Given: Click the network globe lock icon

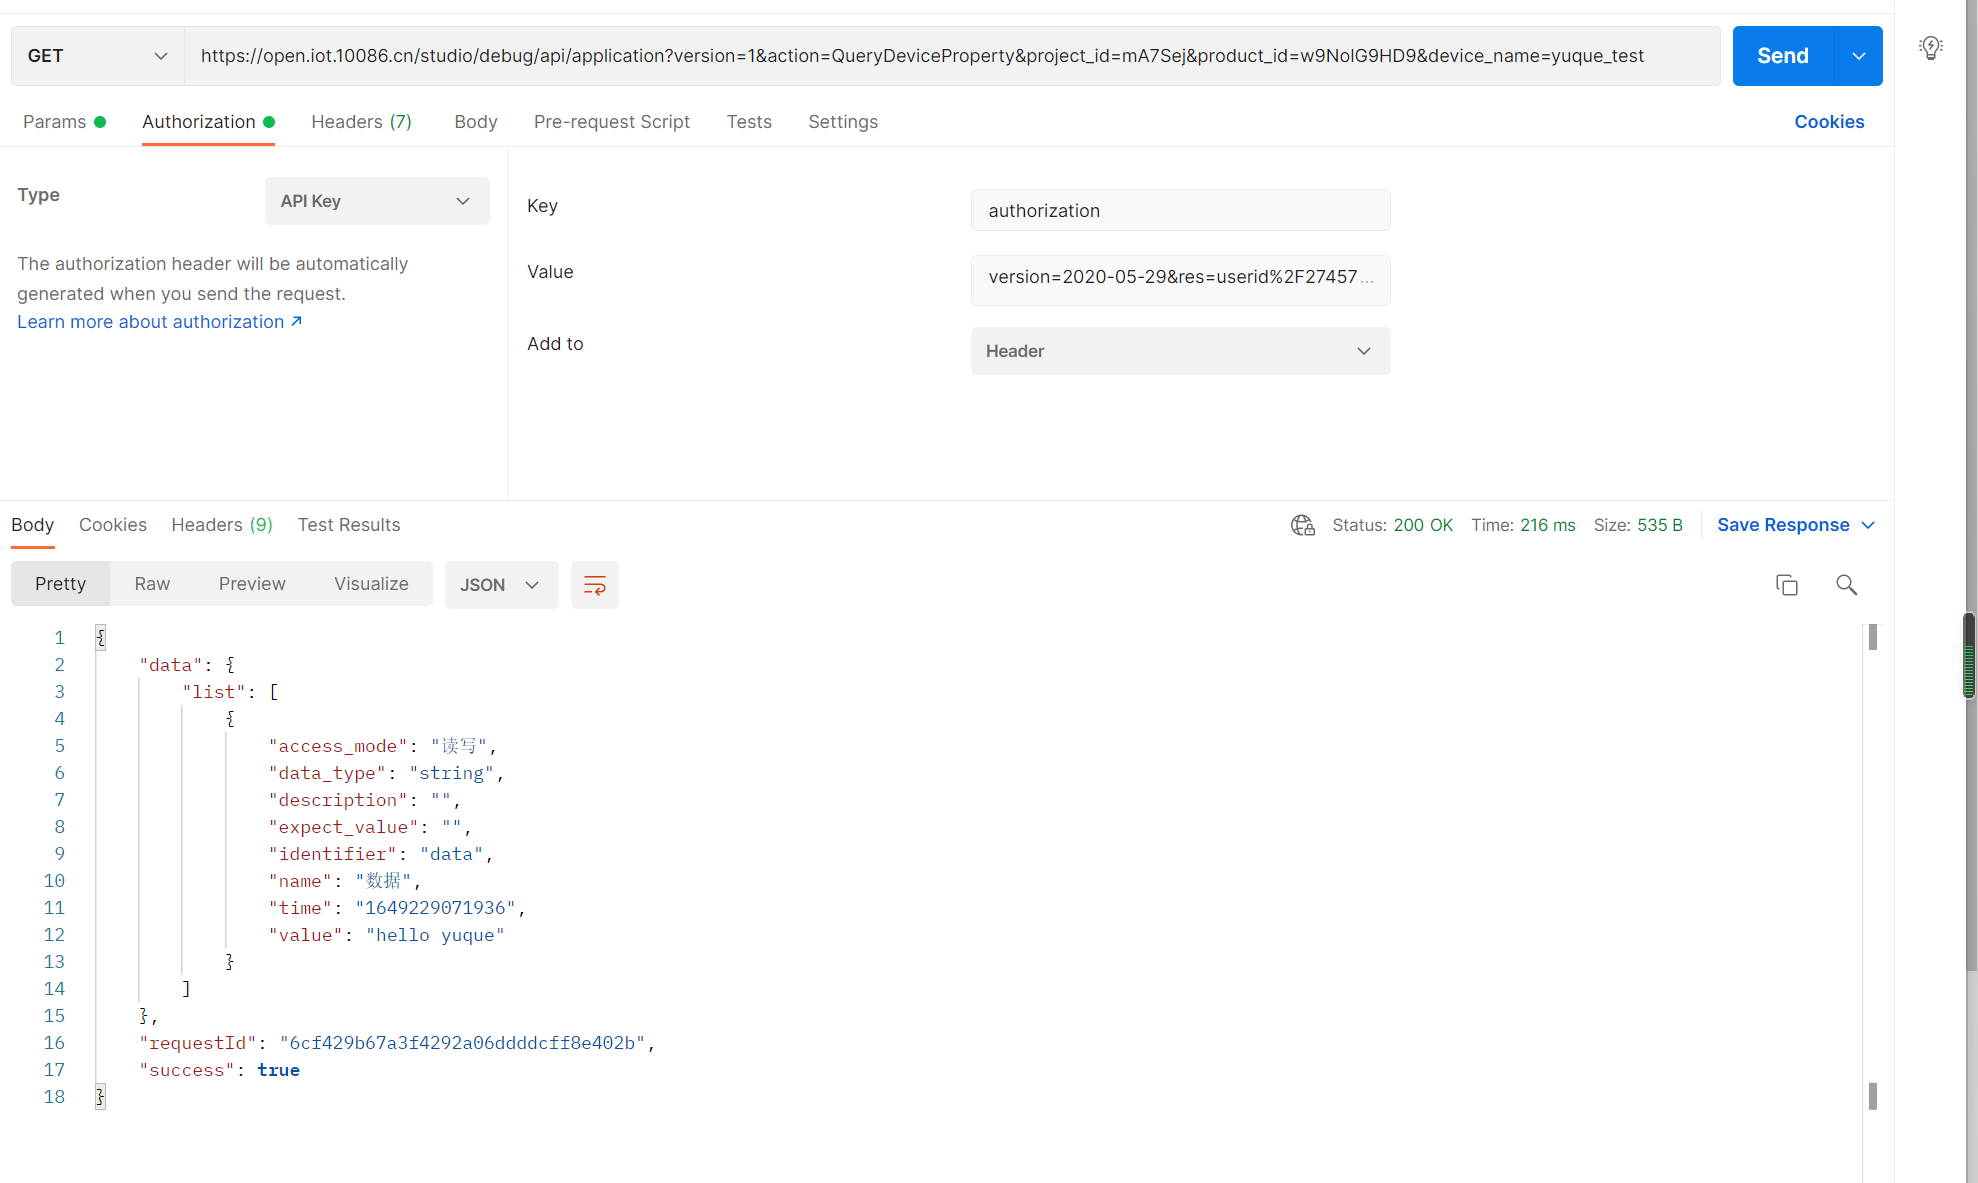Looking at the screenshot, I should coord(1302,525).
